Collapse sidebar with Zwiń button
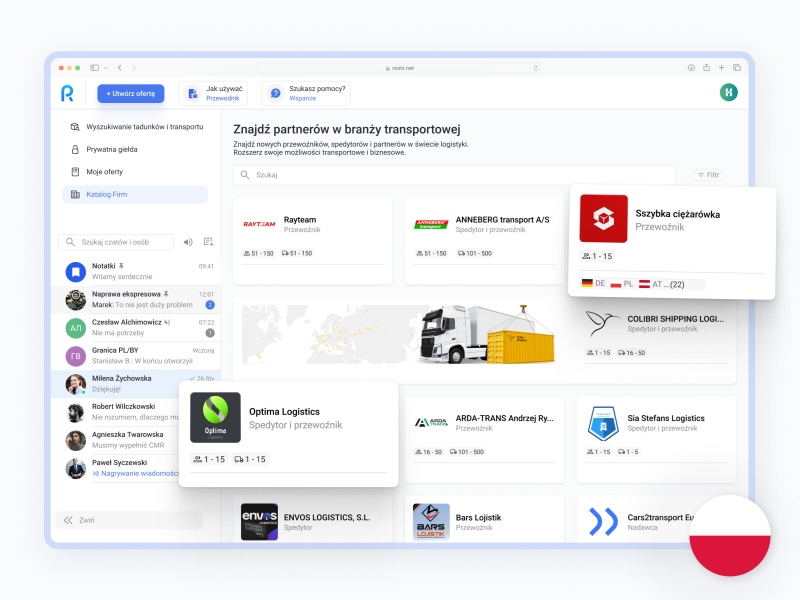800x600 pixels. pos(129,520)
